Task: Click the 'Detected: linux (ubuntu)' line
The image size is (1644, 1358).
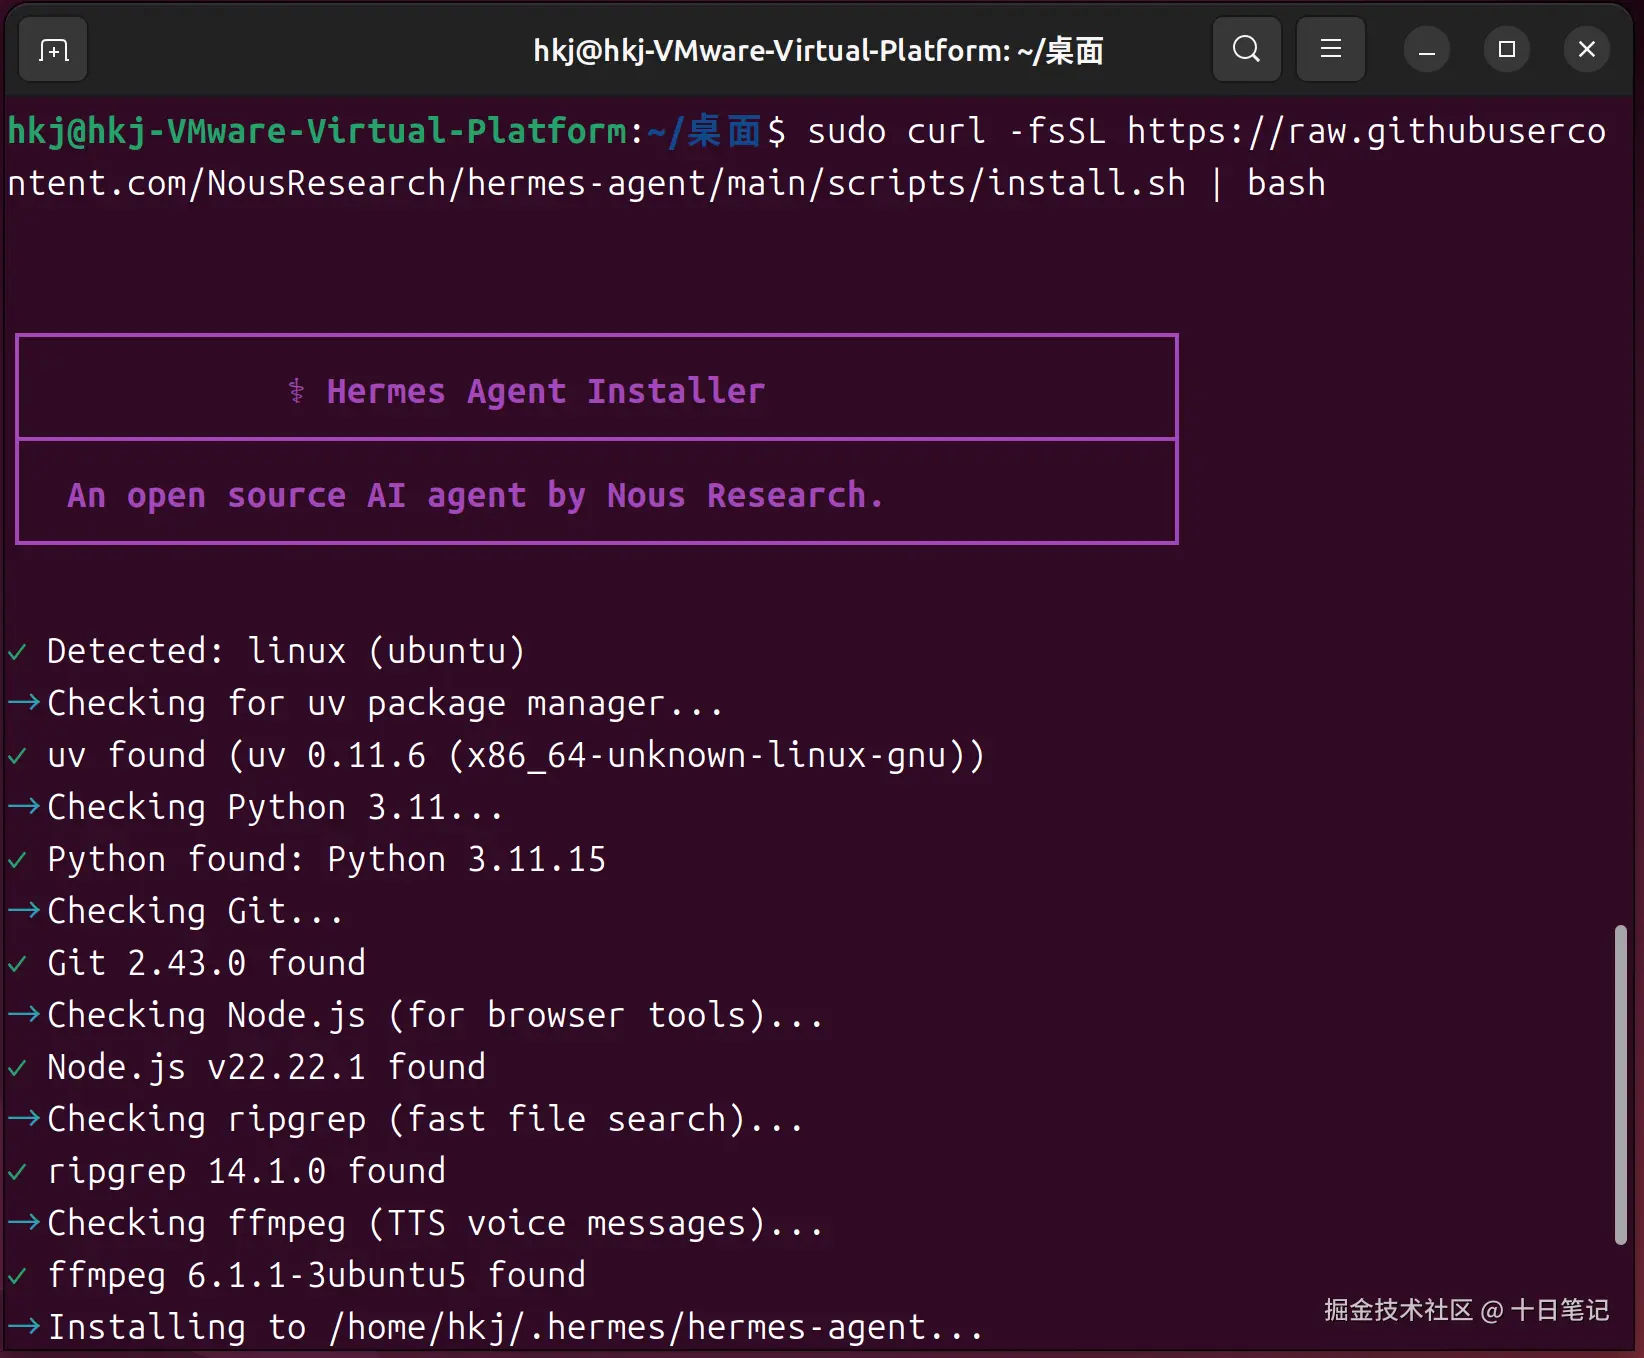Action: (x=286, y=651)
